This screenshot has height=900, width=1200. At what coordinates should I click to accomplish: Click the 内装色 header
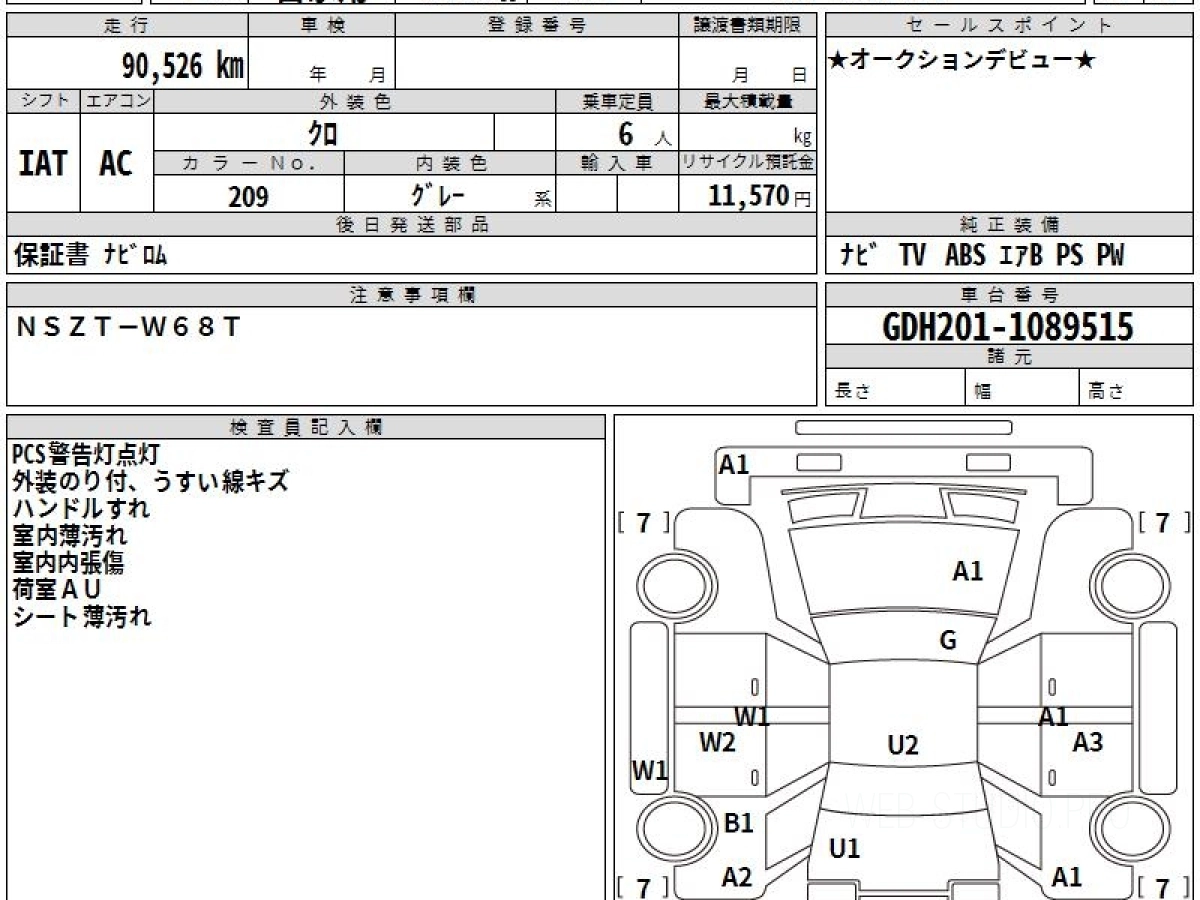(450, 163)
